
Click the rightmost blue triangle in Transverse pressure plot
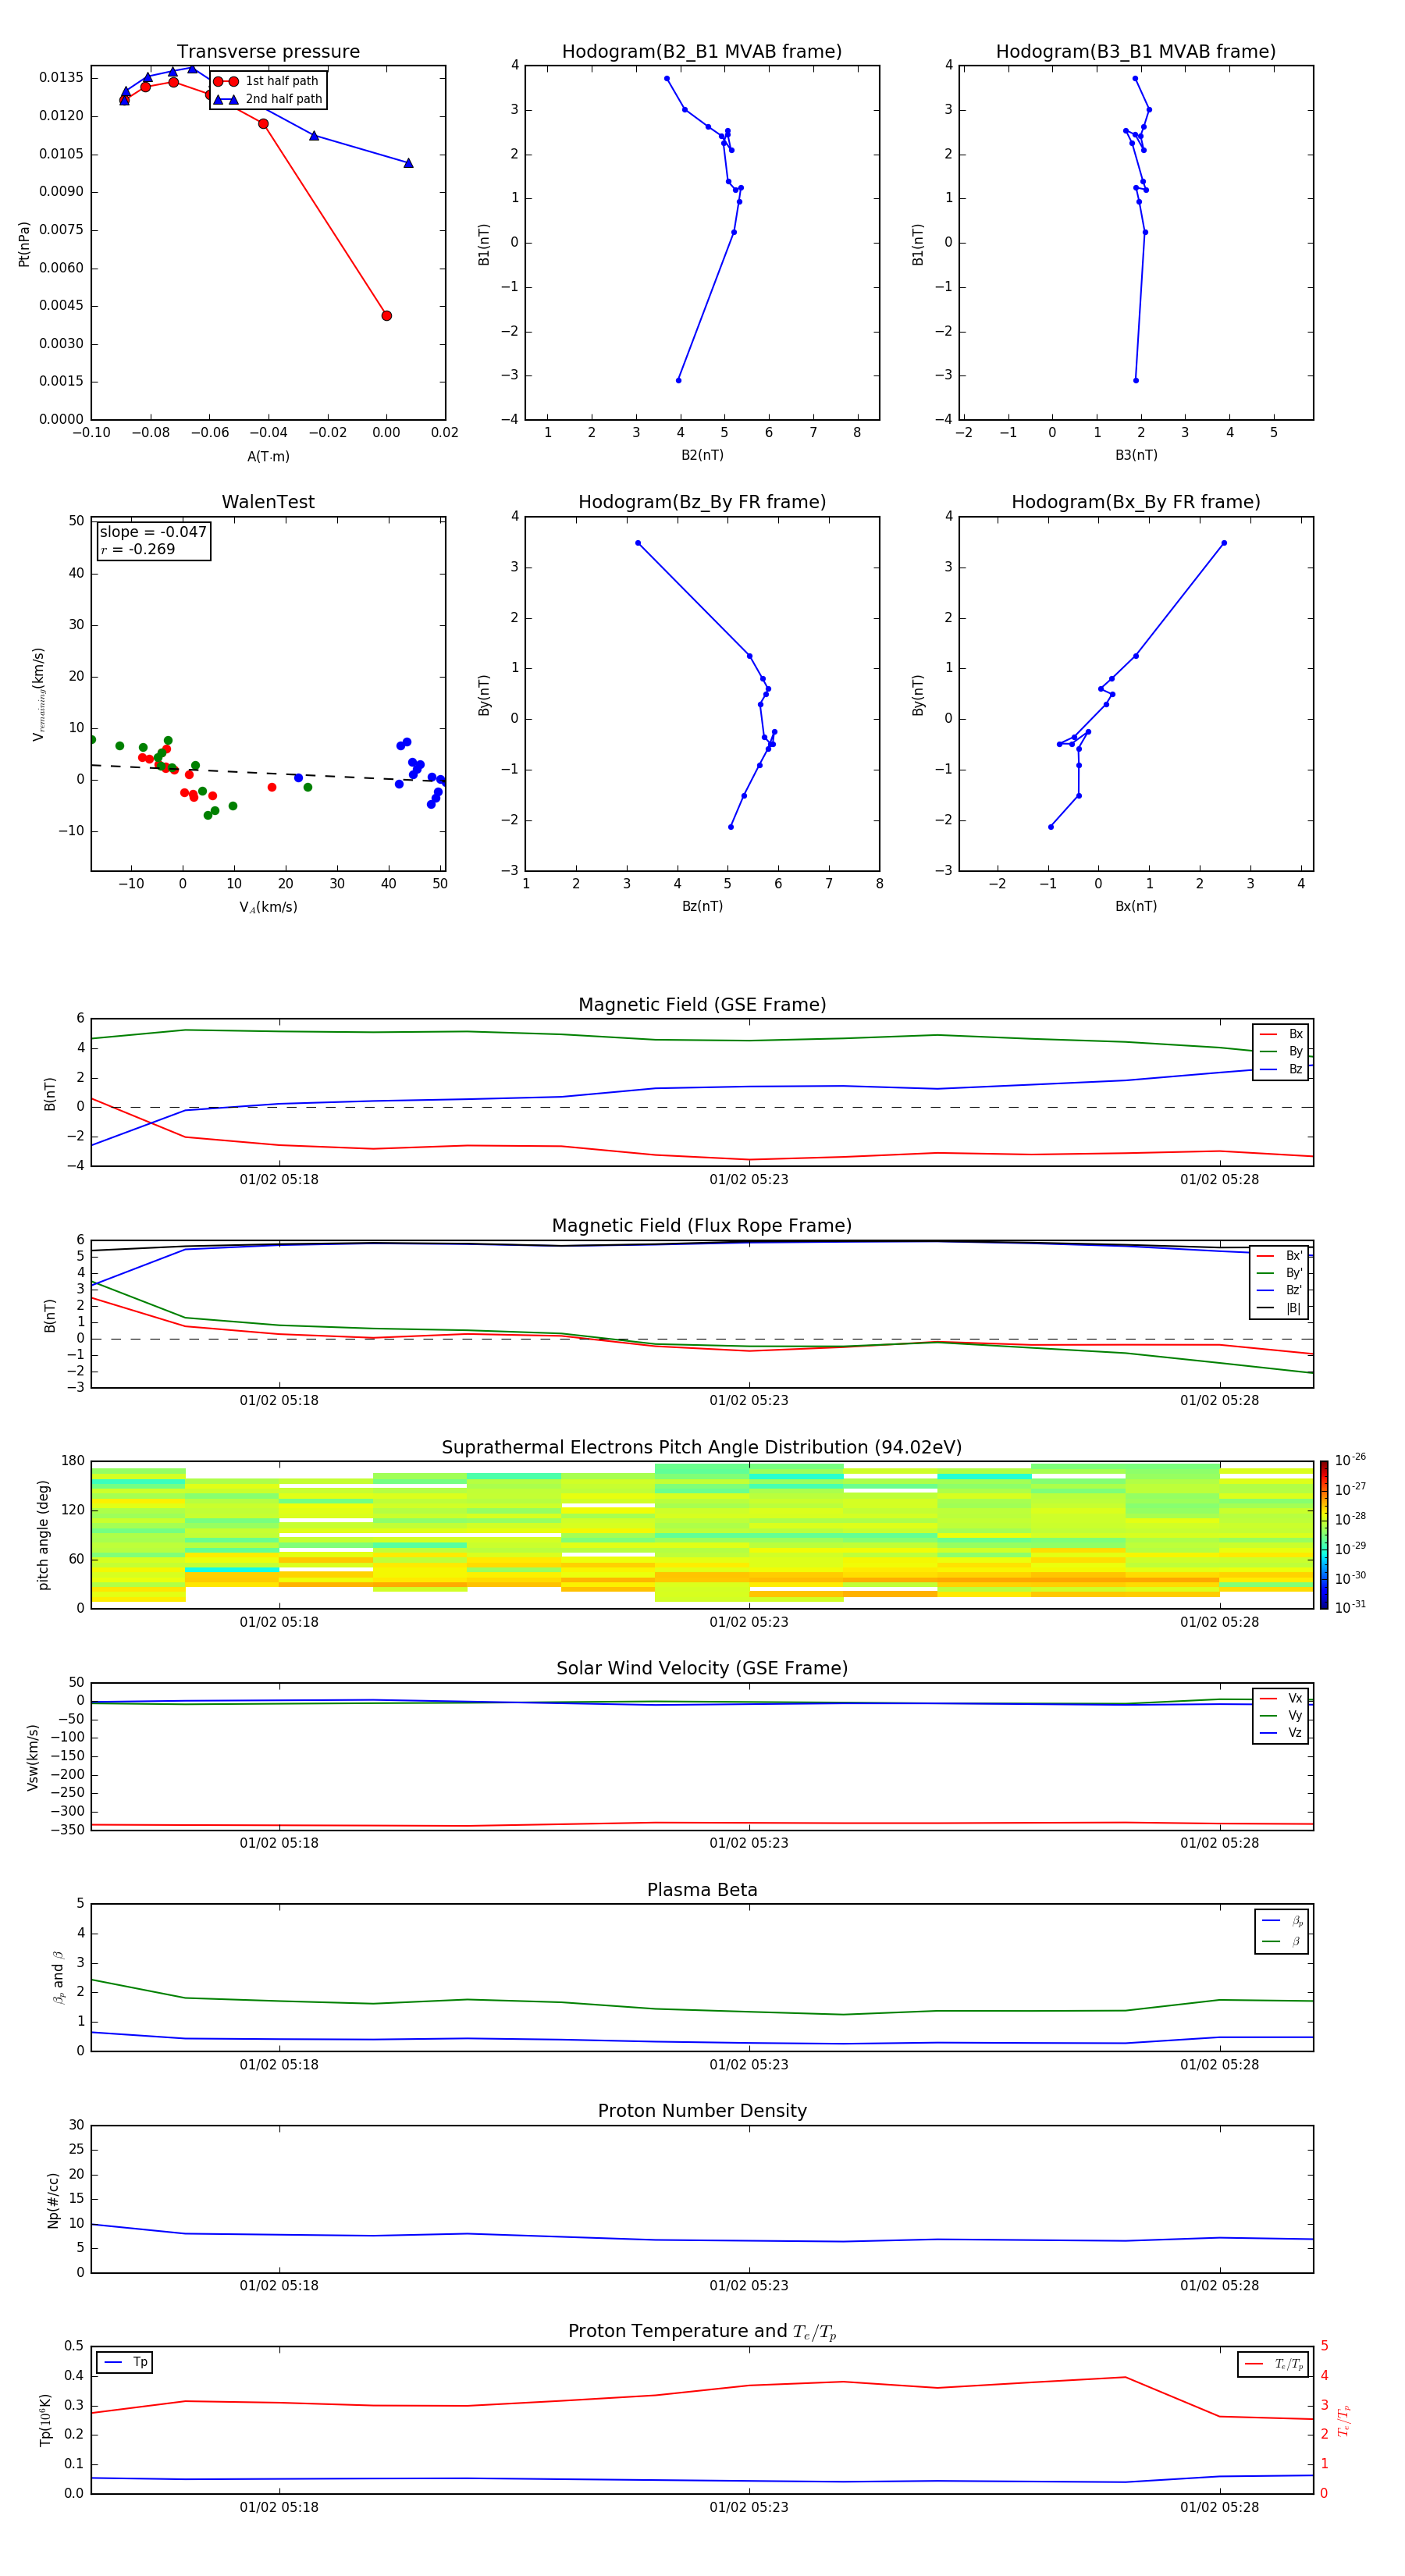408,163
